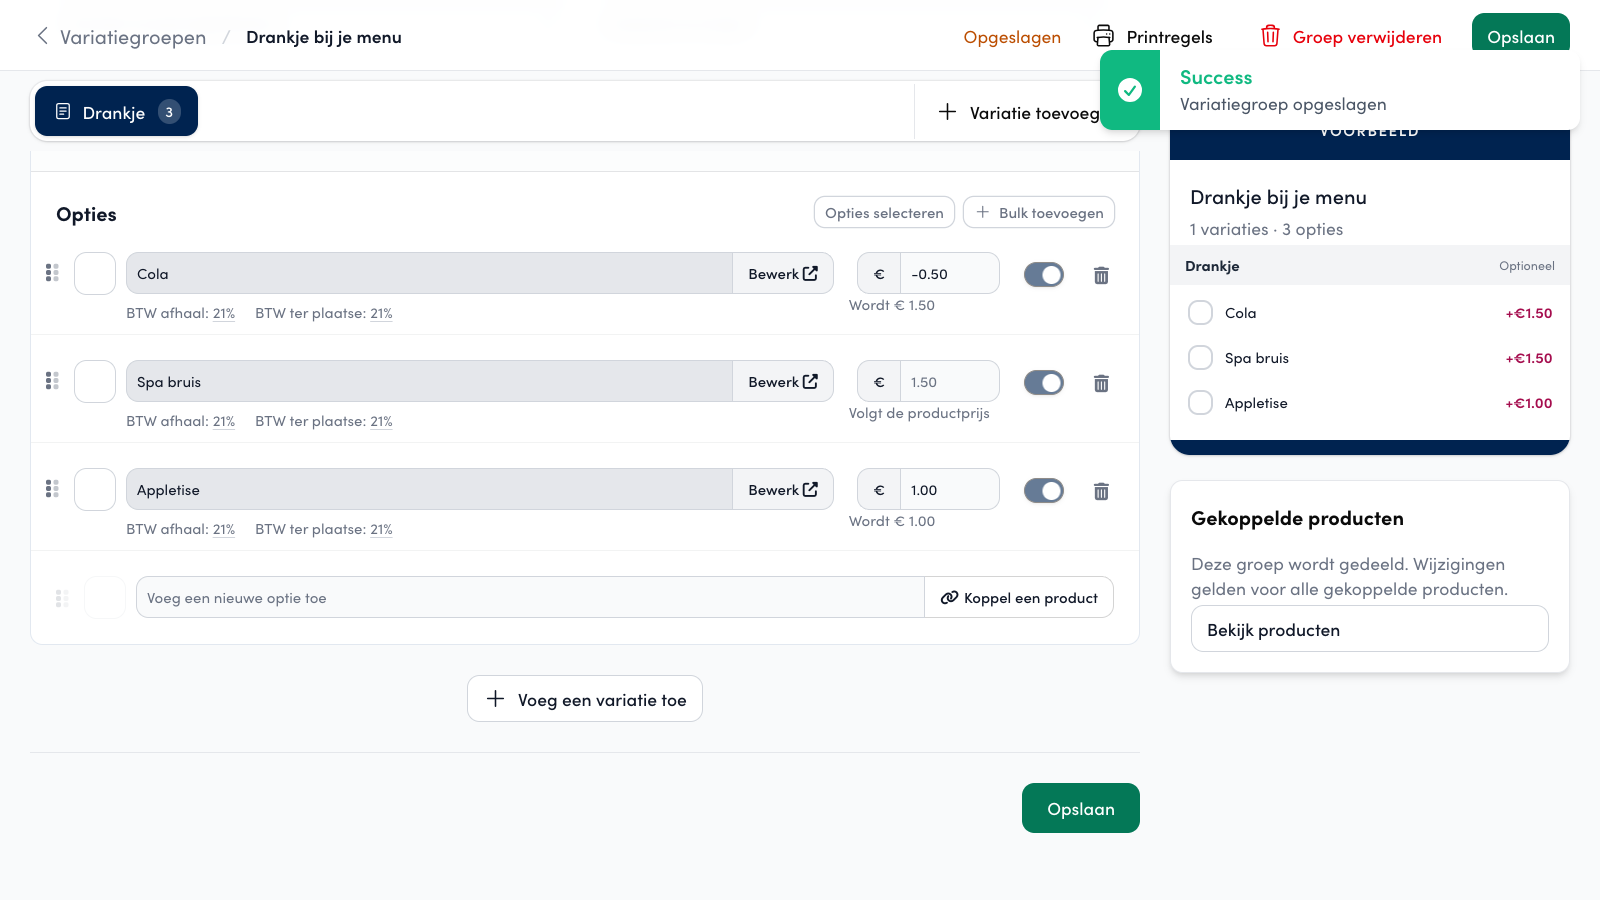This screenshot has width=1600, height=900.
Task: Click the printer icon for Printregels
Action: (1103, 36)
